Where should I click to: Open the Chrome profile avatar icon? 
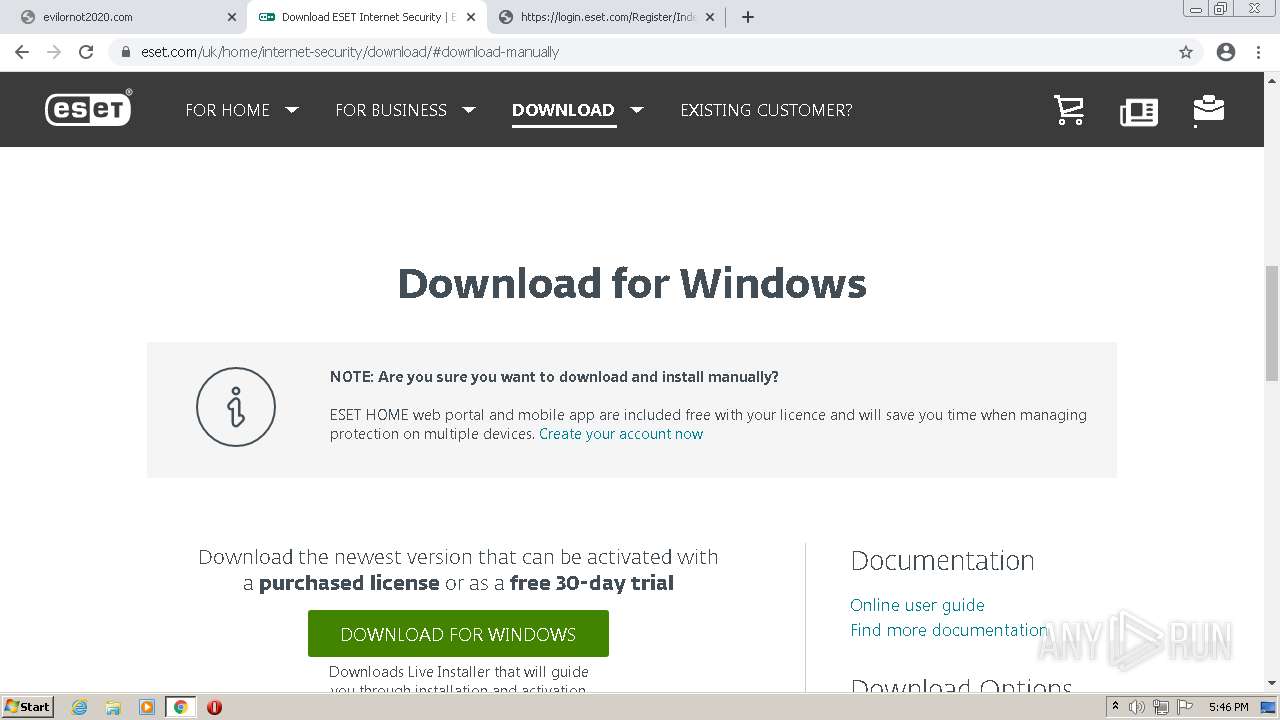(x=1226, y=52)
